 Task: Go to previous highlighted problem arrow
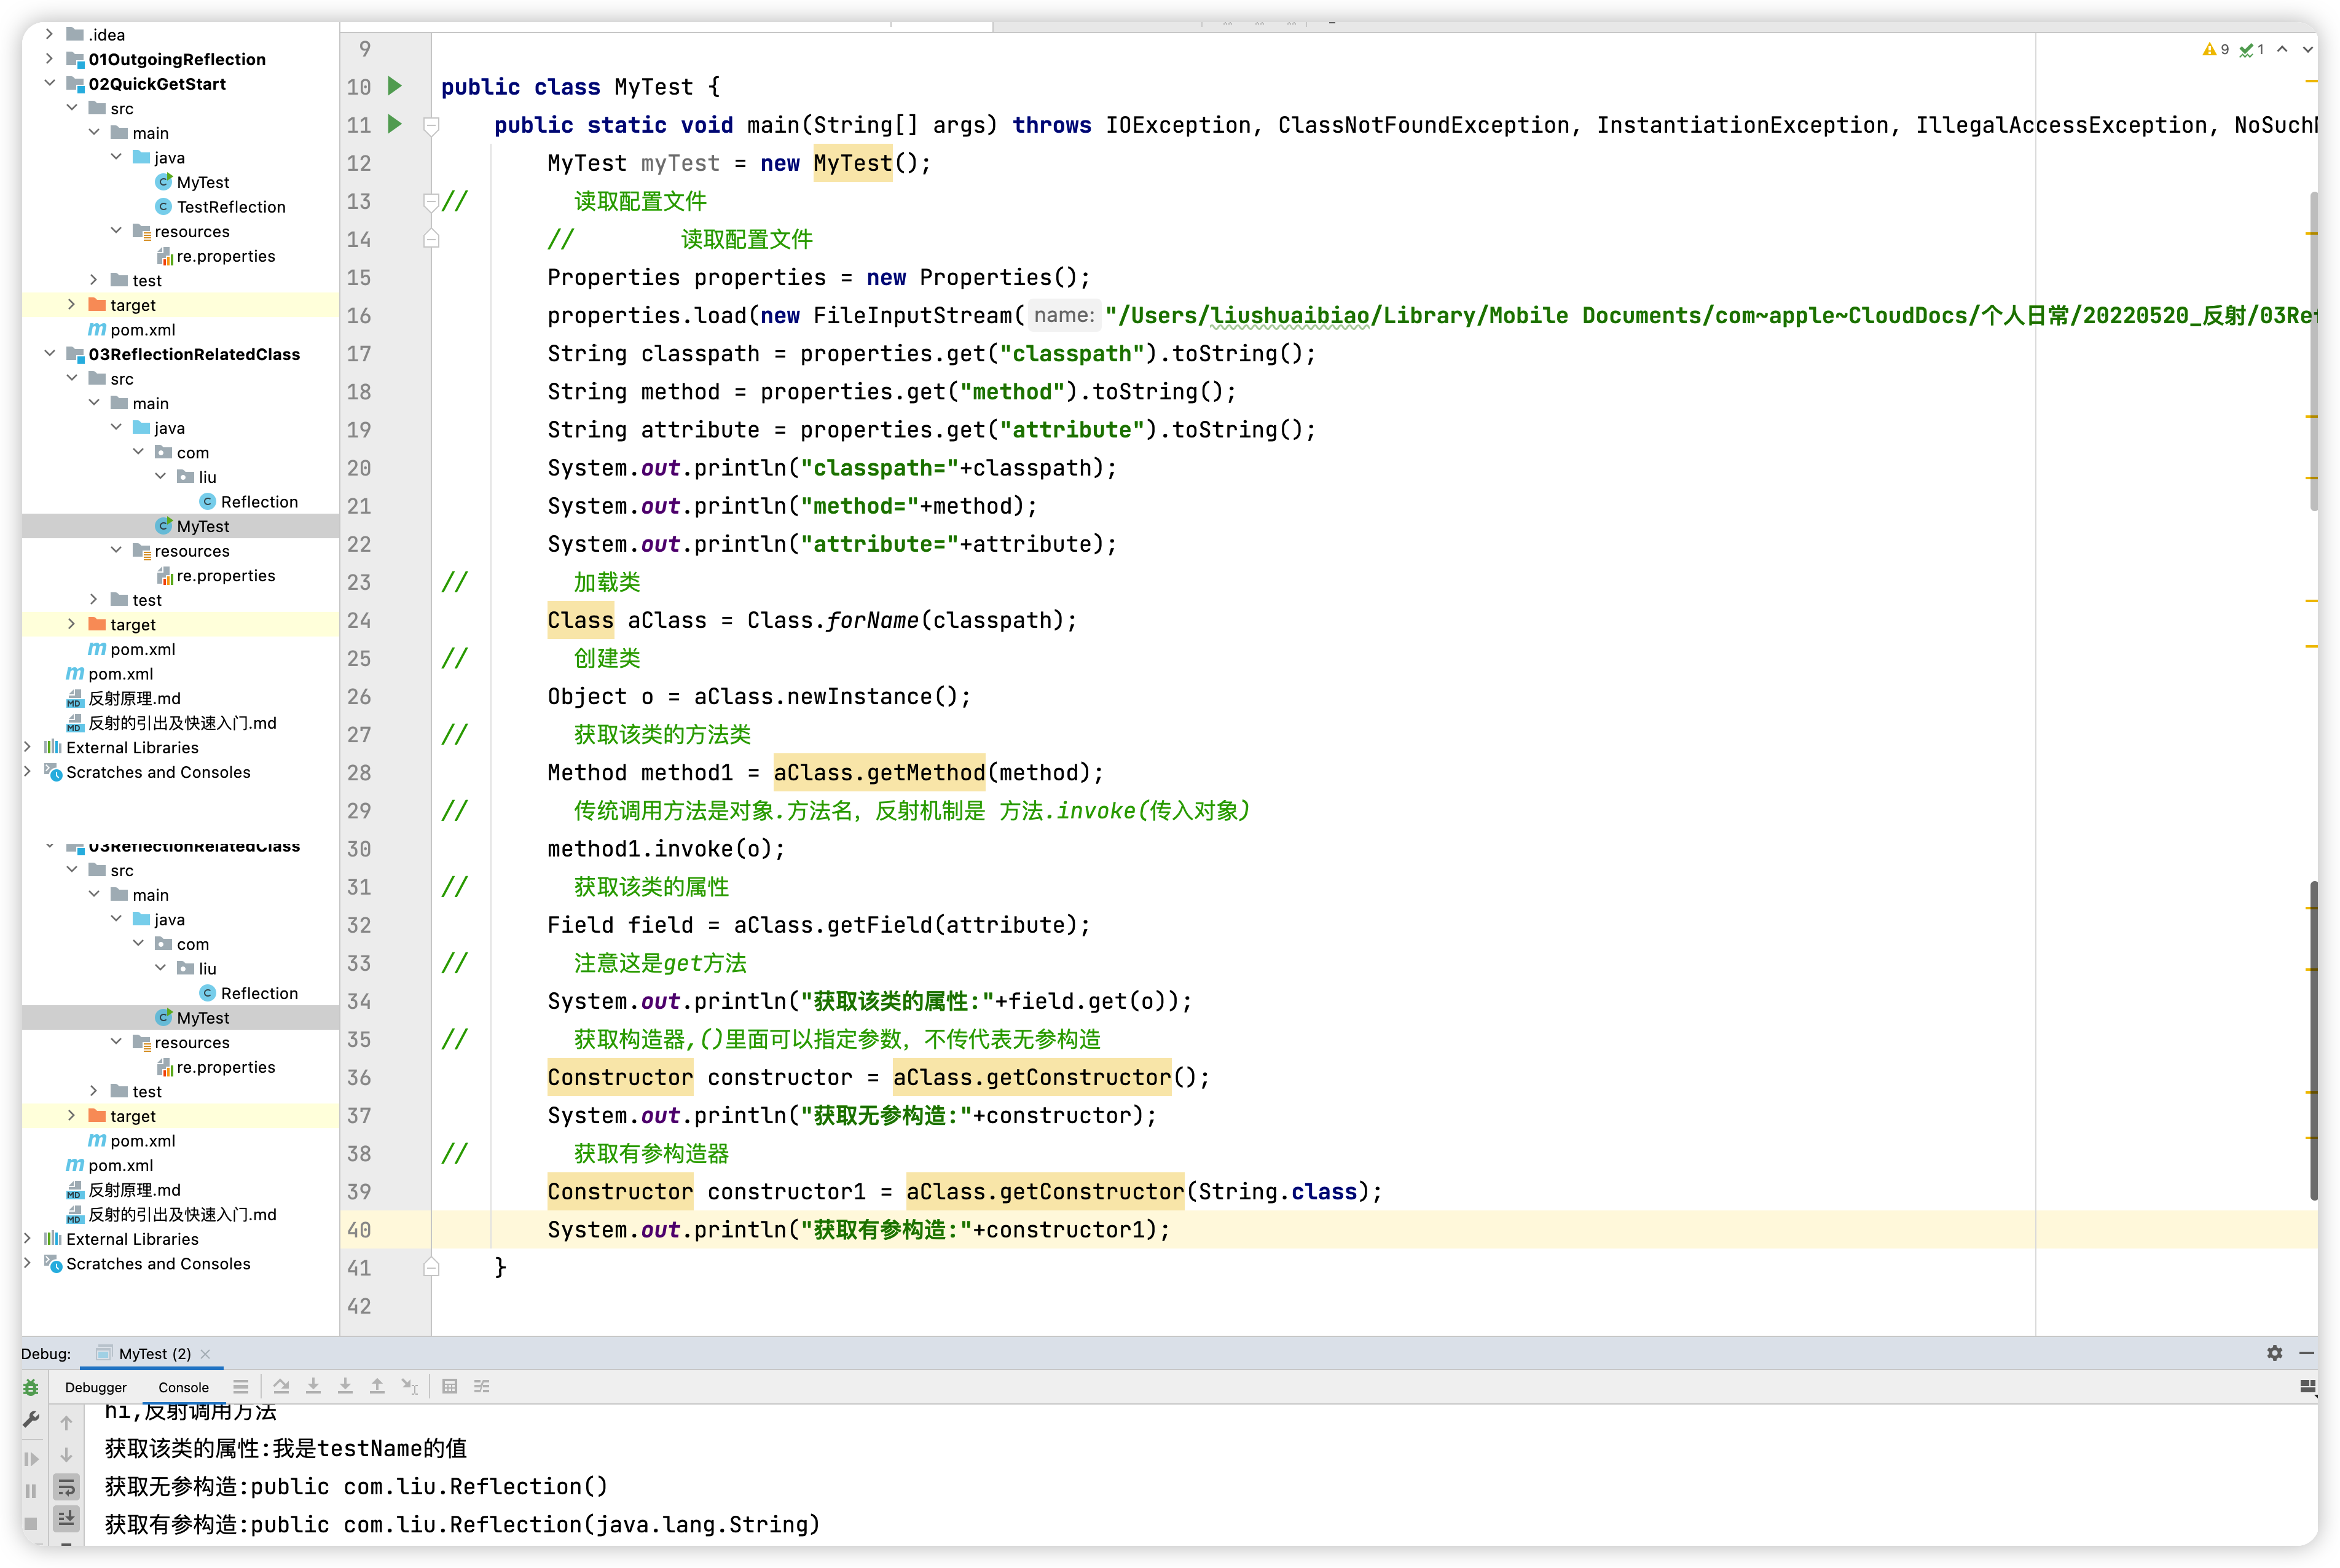(x=2282, y=49)
